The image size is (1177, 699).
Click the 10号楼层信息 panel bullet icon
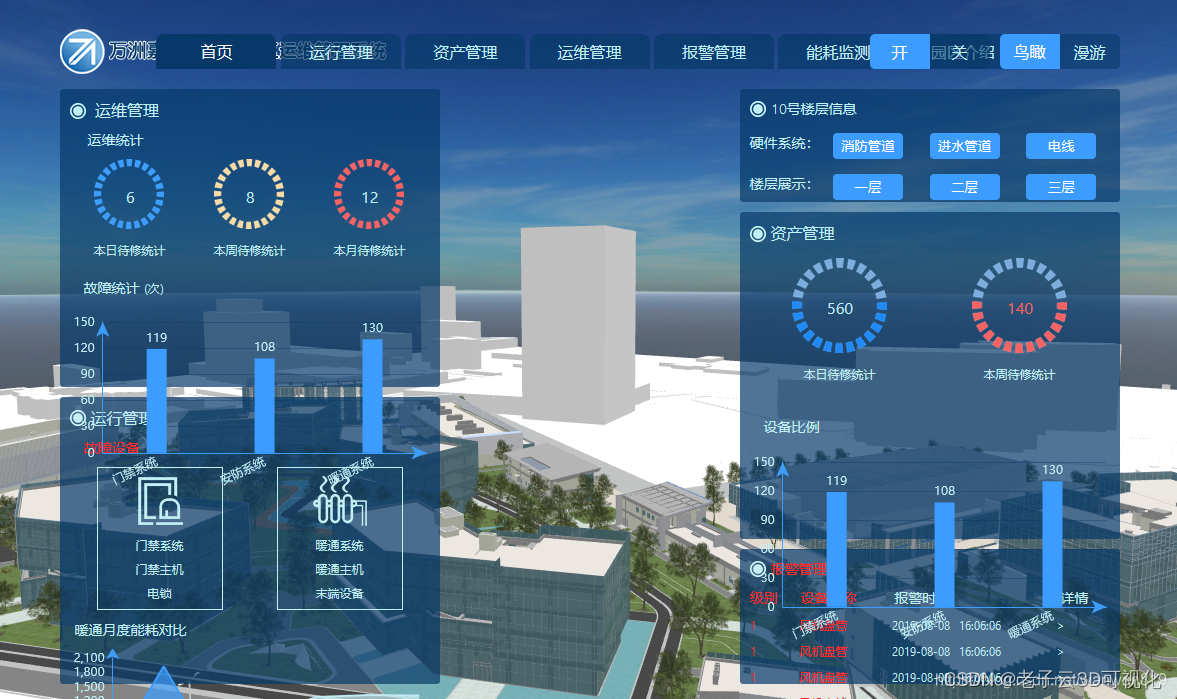pos(757,109)
